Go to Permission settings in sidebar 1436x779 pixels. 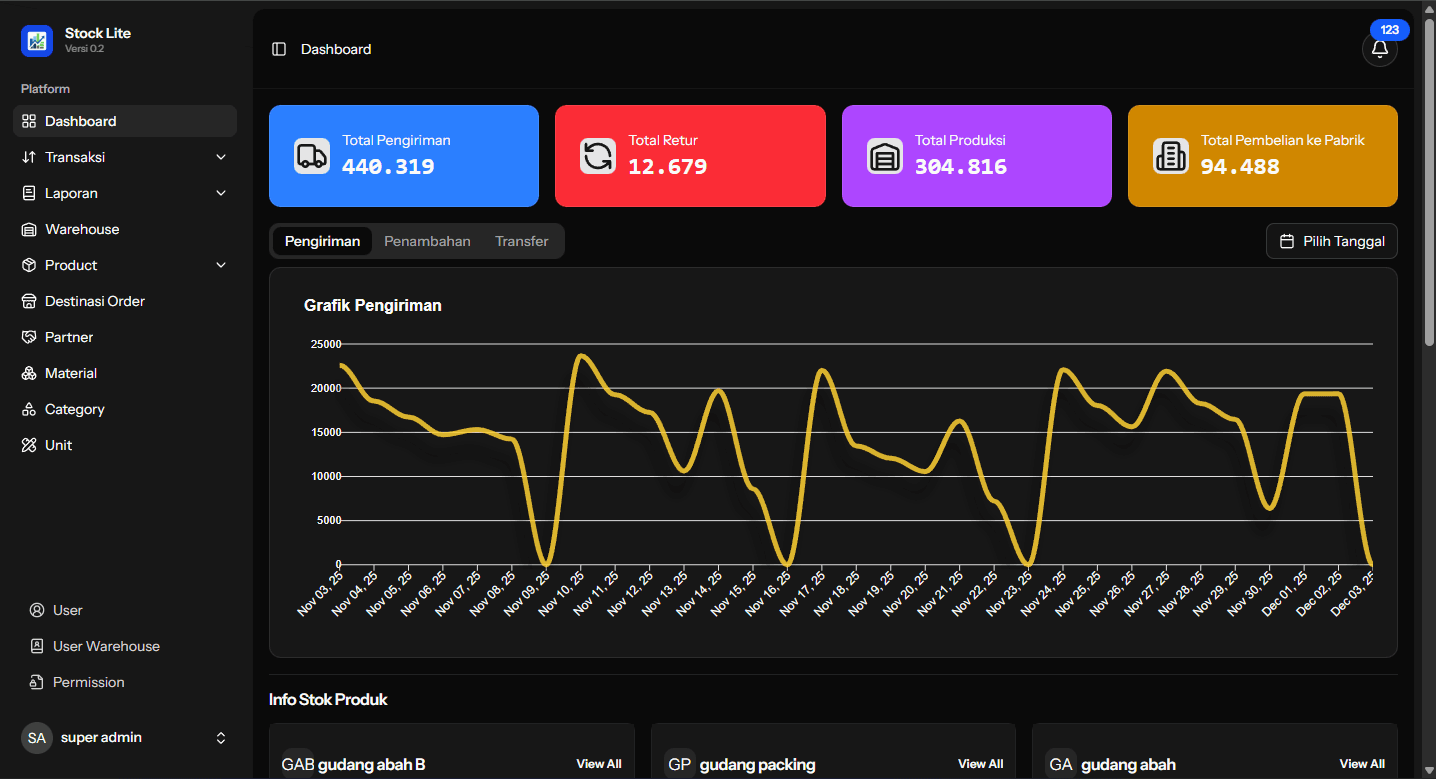88,682
